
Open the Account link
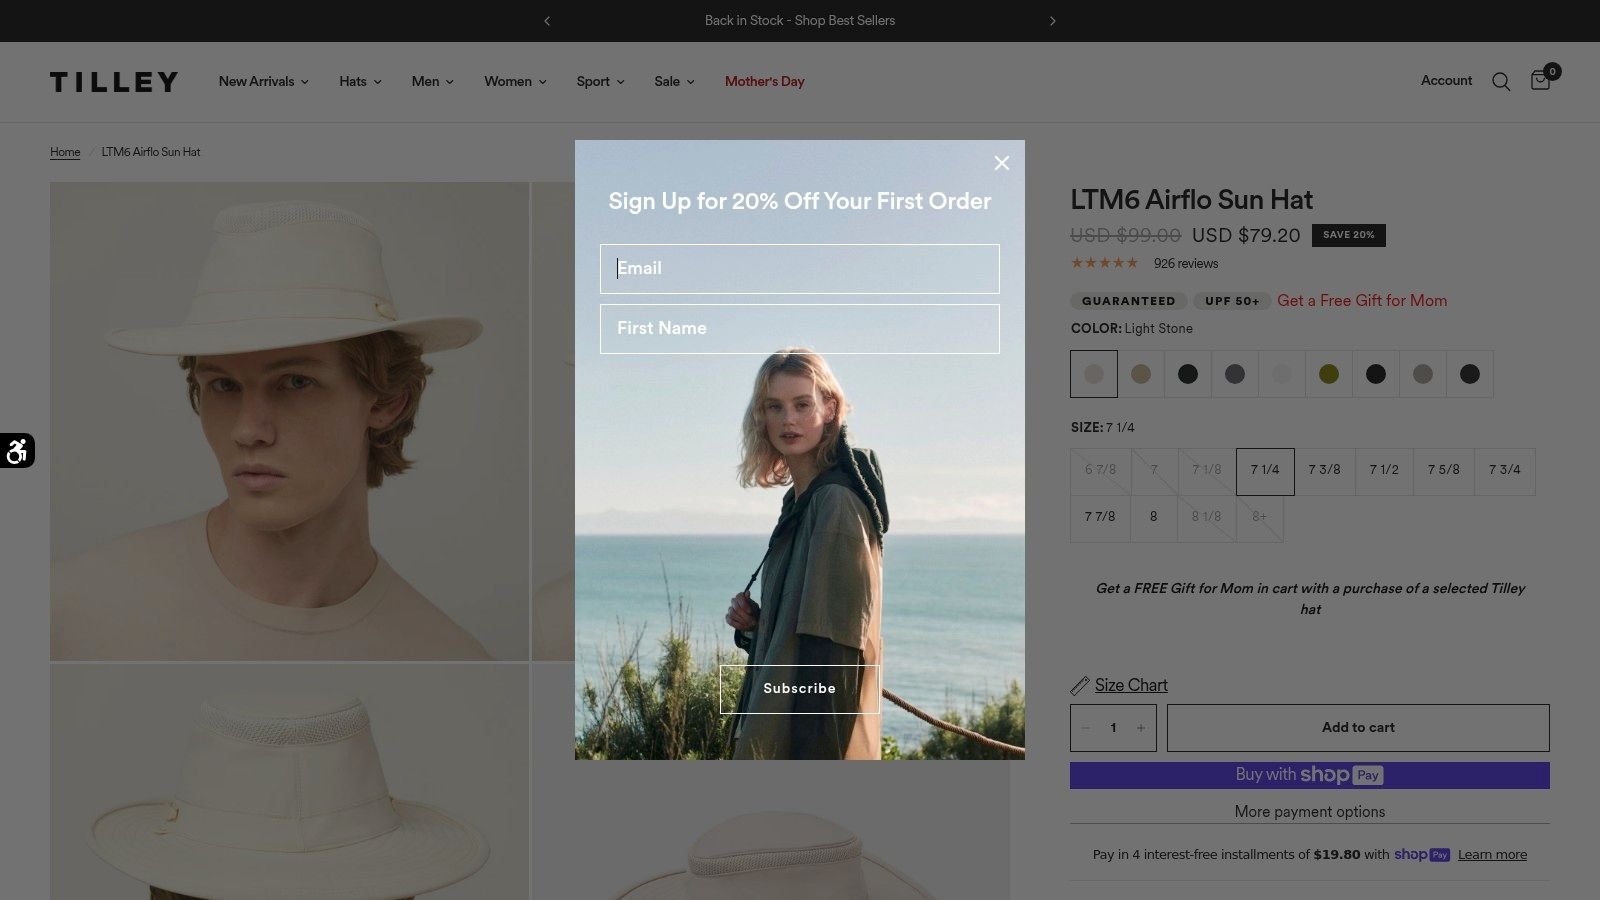(x=1446, y=81)
